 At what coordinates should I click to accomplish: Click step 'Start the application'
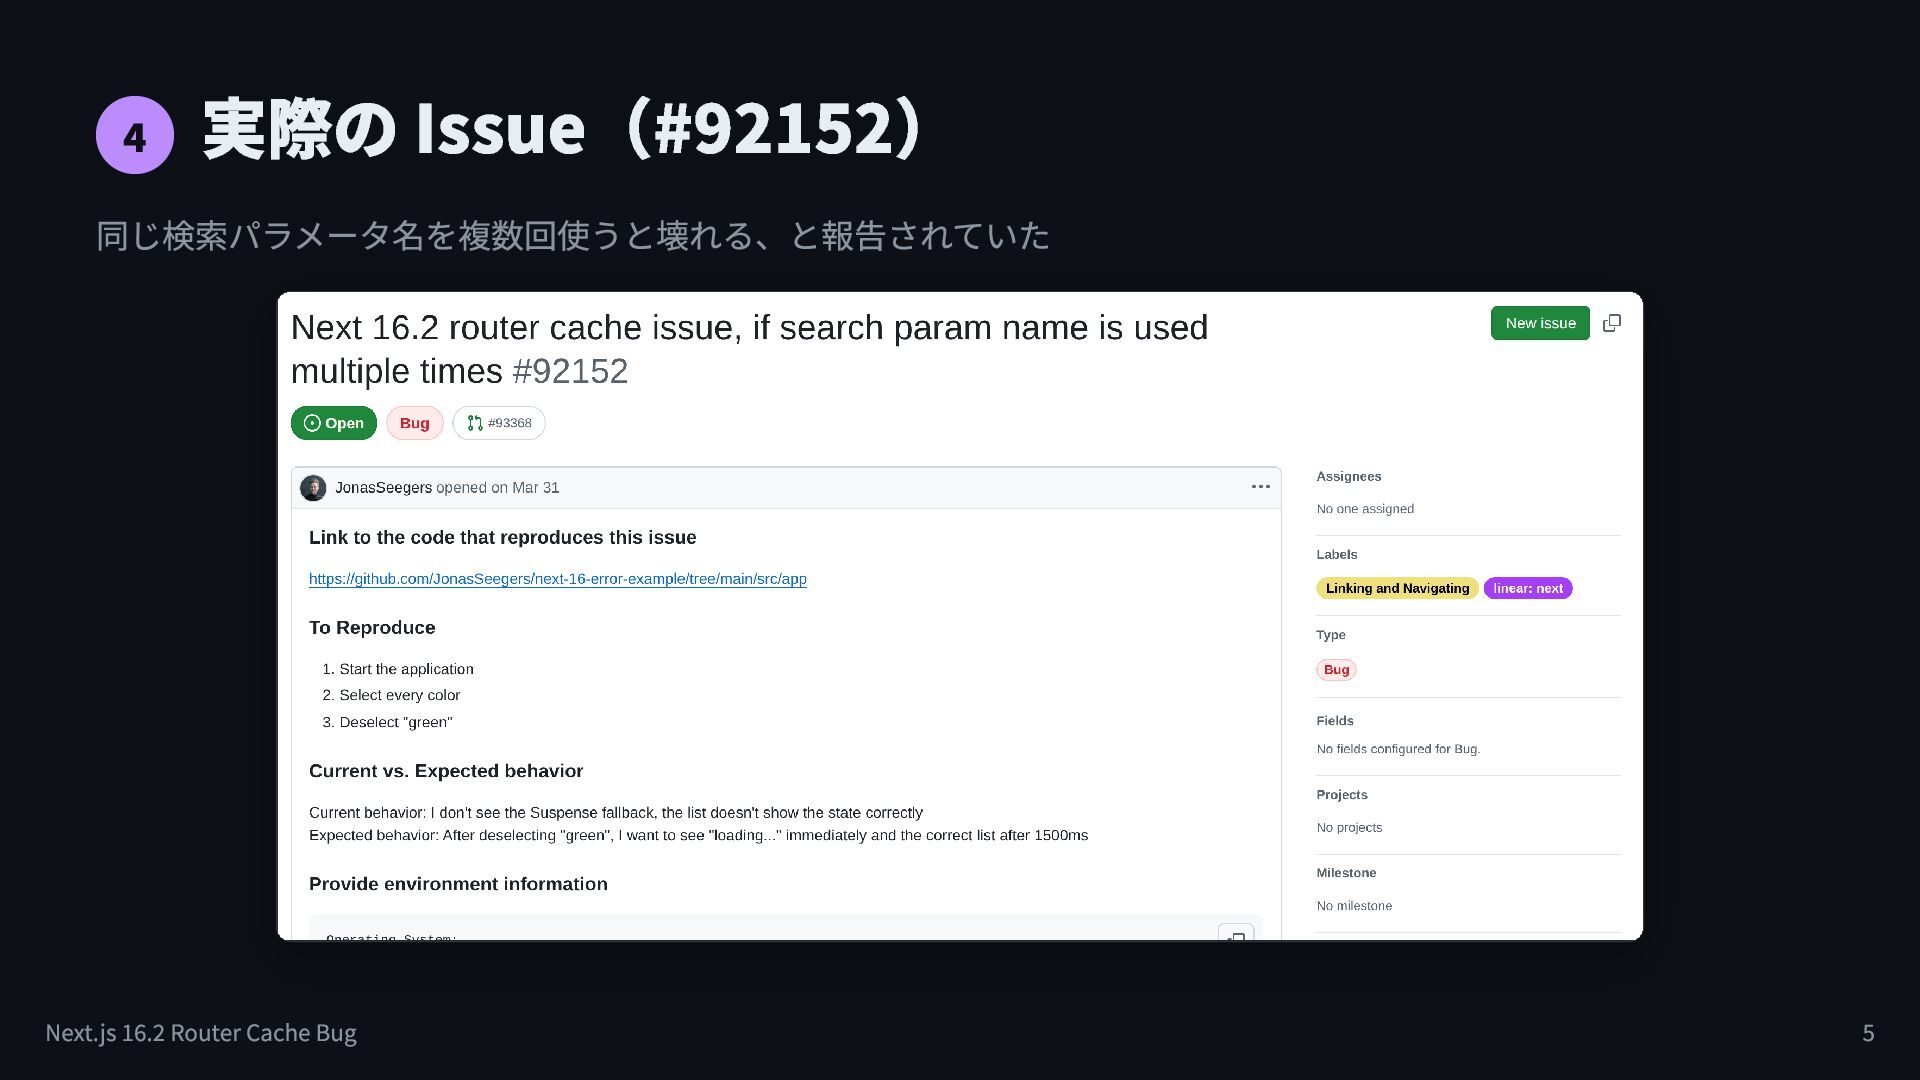point(406,669)
